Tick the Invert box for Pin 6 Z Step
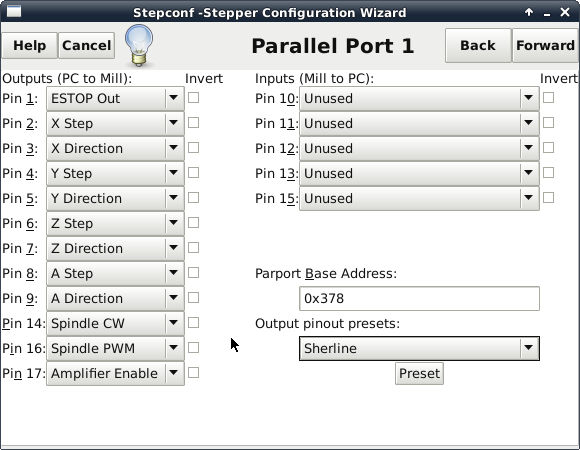Screen dimensions: 580x450 pyautogui.click(x=193, y=223)
